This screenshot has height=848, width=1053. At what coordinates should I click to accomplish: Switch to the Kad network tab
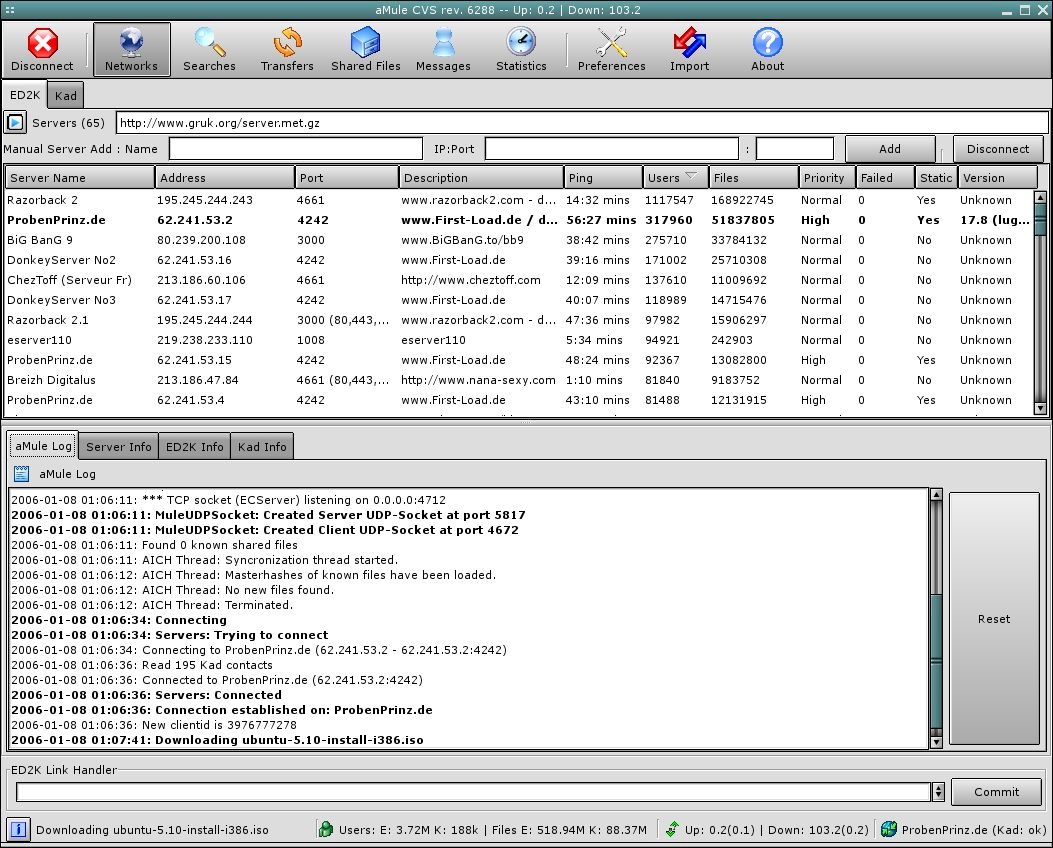pos(66,95)
